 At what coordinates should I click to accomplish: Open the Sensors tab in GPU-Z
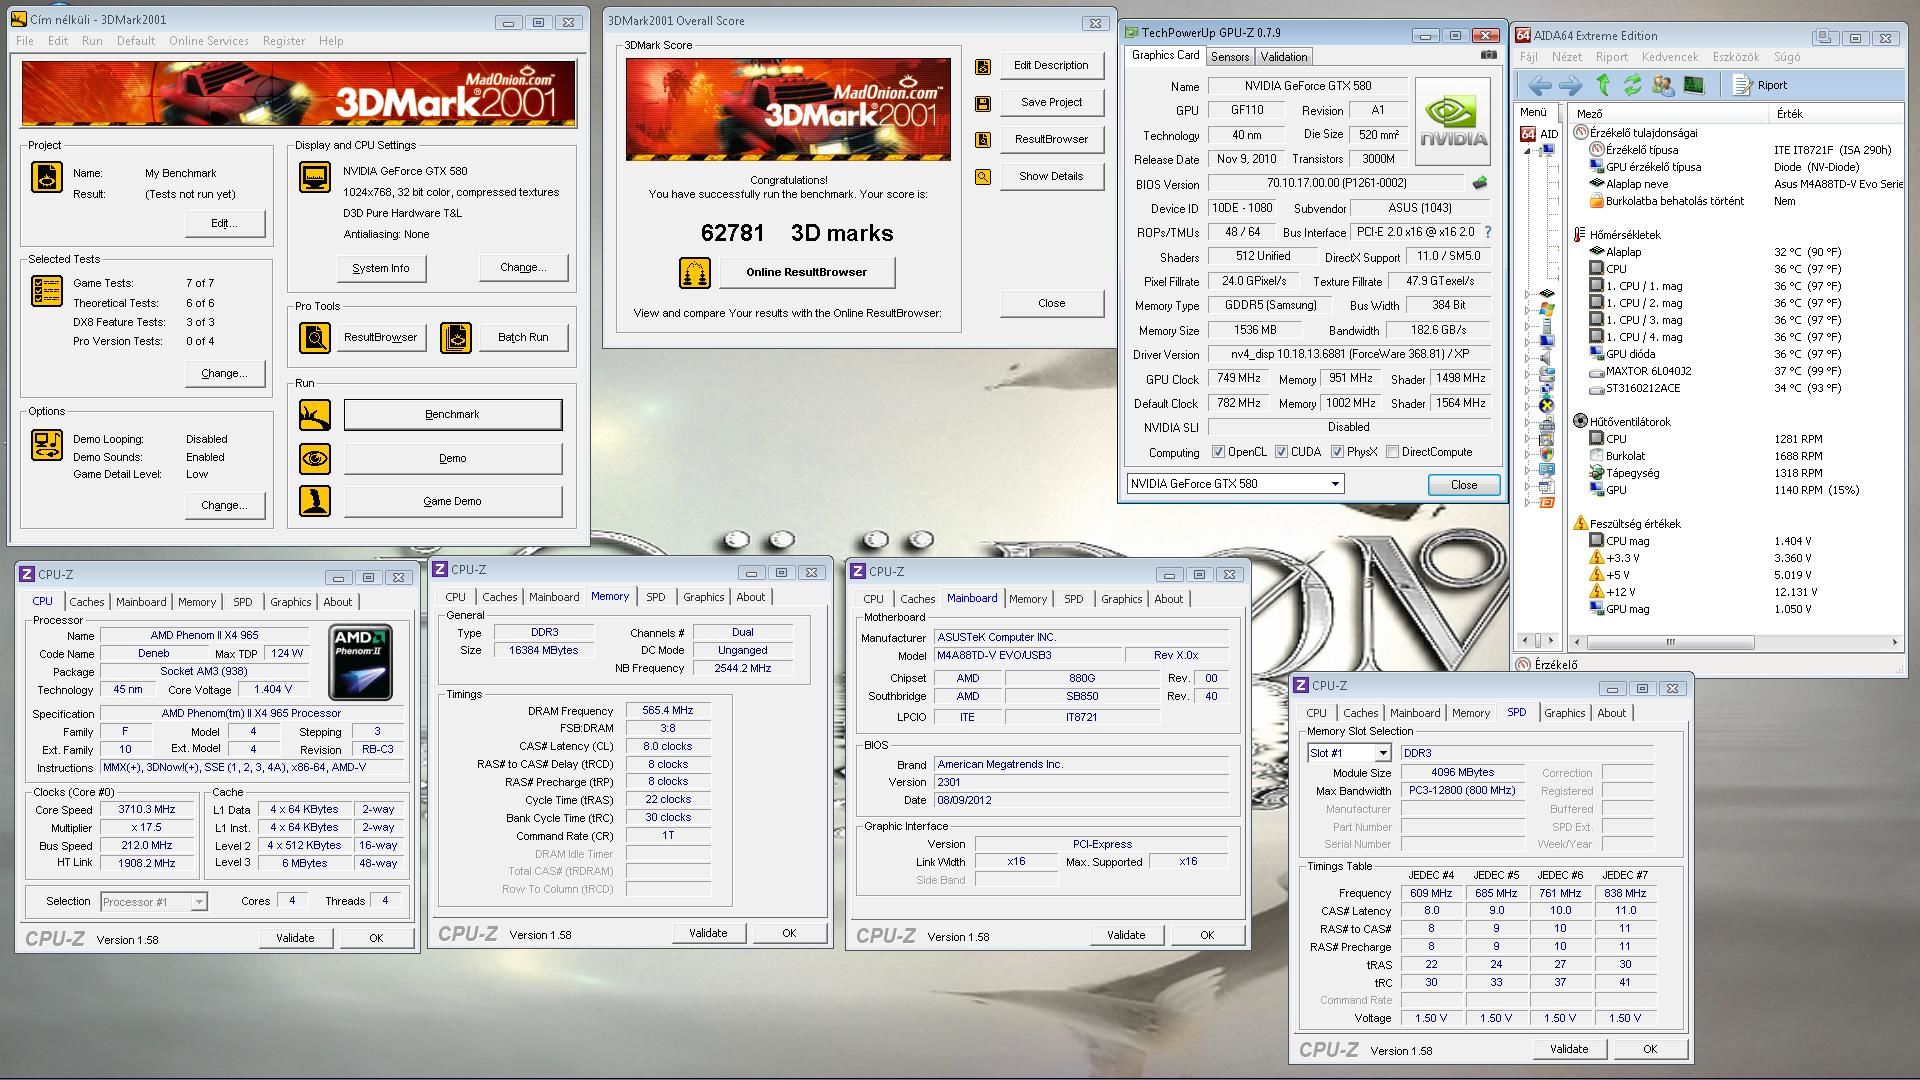coord(1229,57)
